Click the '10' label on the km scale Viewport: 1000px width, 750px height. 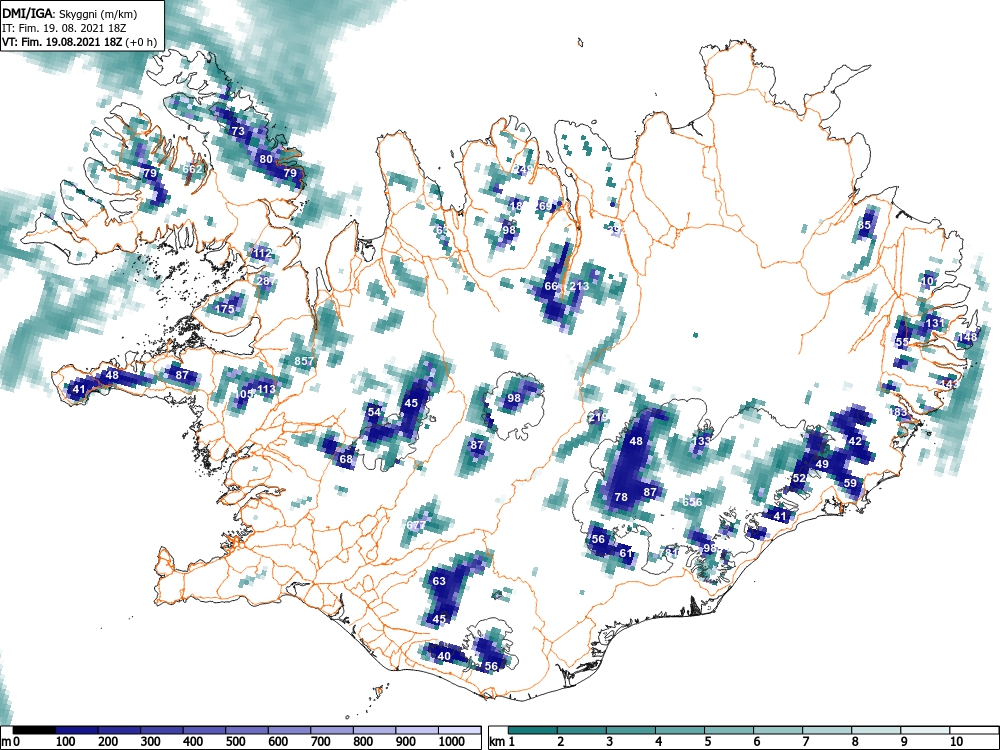click(x=955, y=742)
